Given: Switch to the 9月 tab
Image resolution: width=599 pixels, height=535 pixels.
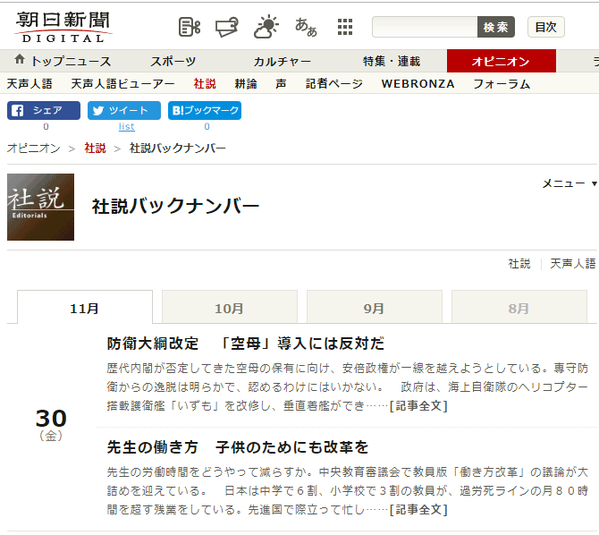Looking at the screenshot, I should click(x=374, y=308).
